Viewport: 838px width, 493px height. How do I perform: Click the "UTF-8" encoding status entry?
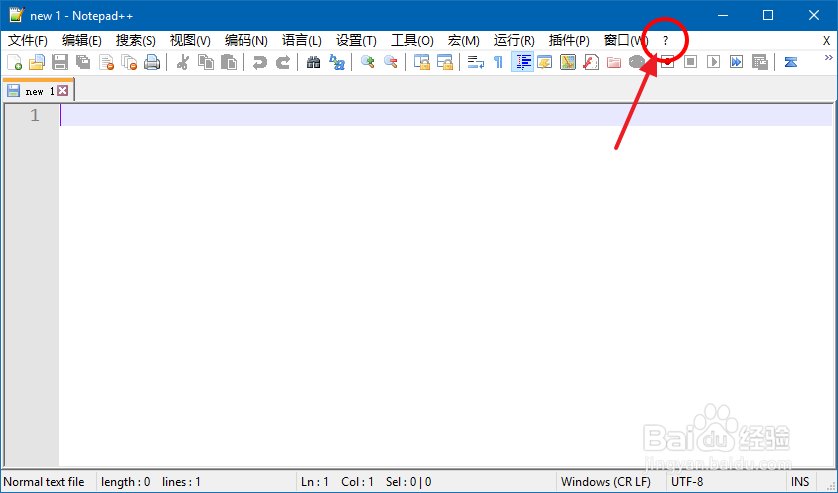[687, 482]
